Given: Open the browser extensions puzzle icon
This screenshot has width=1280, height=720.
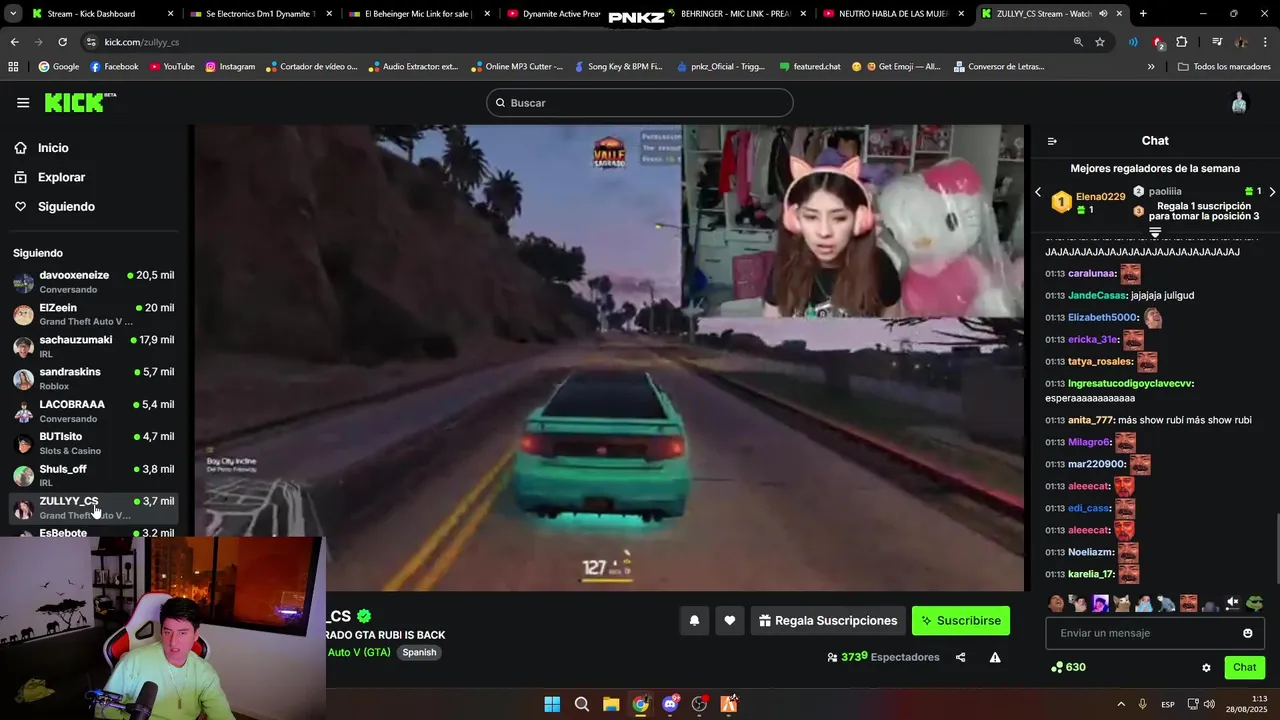Looking at the screenshot, I should (x=1182, y=42).
